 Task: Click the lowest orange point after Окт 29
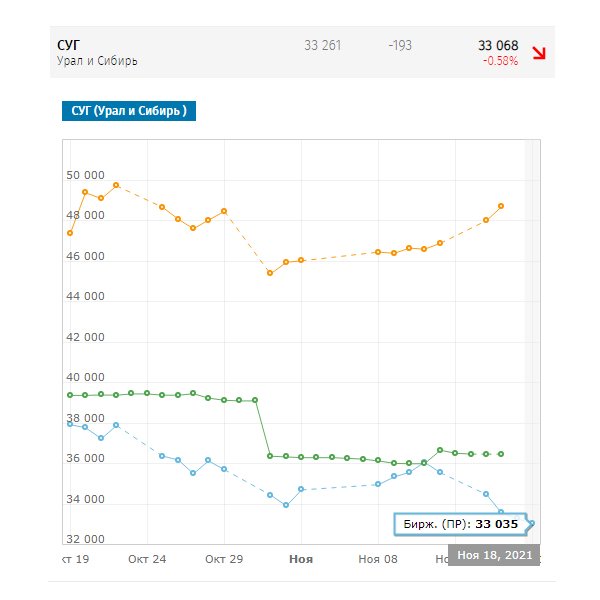tap(270, 273)
